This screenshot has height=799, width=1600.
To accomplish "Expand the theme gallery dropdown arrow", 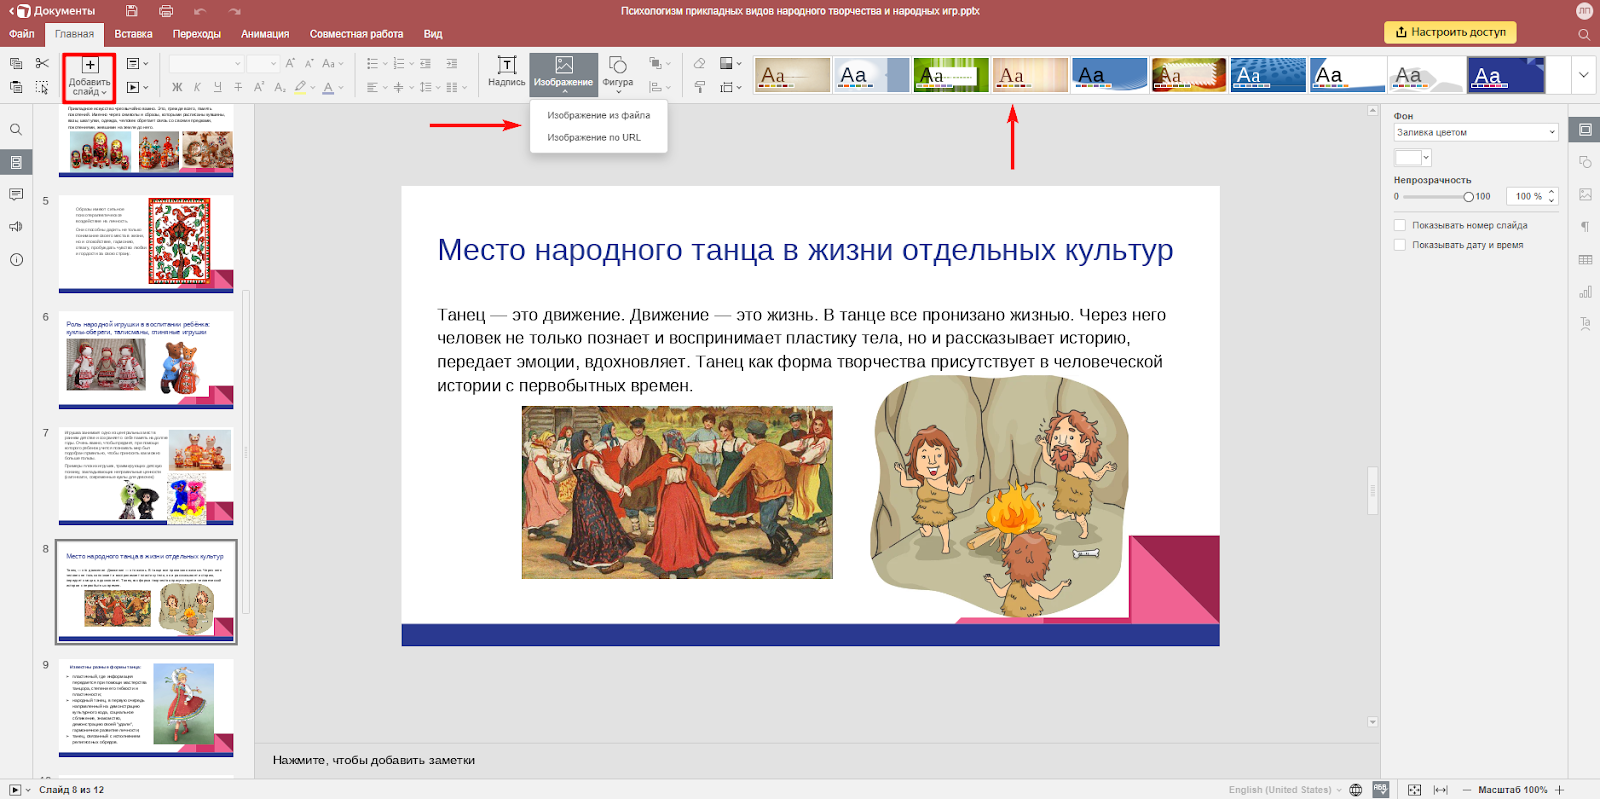I will point(1583,75).
